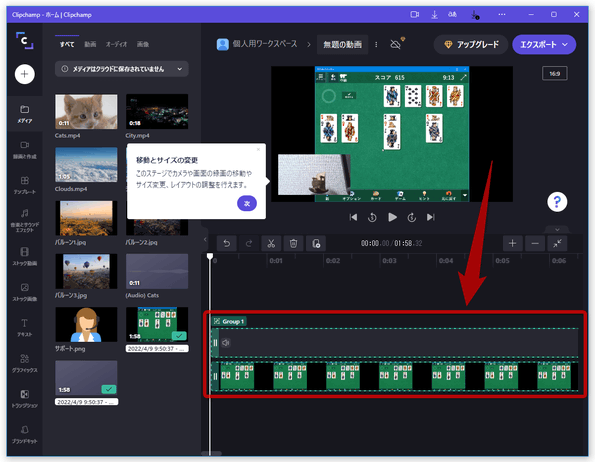Image resolution: width=595 pixels, height=462 pixels.
Task: Split clip with scissors tool
Action: coord(271,244)
